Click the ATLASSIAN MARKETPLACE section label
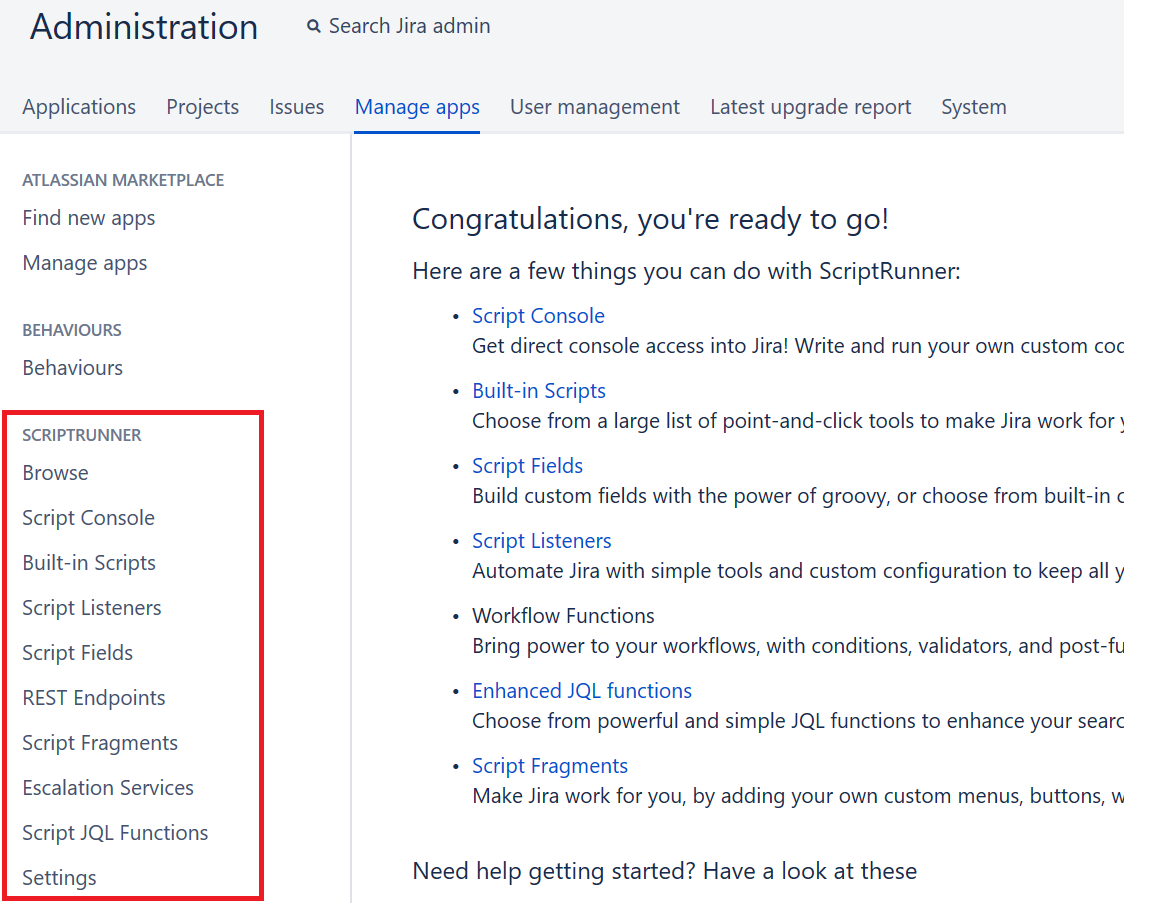Image resolution: width=1152 pixels, height=903 pixels. tap(123, 180)
